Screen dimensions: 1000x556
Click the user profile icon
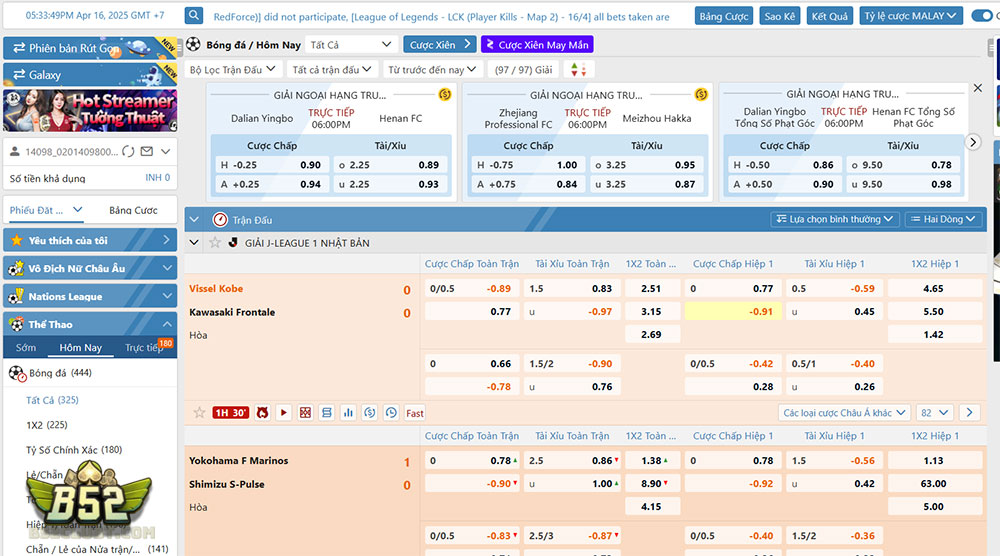[15, 151]
